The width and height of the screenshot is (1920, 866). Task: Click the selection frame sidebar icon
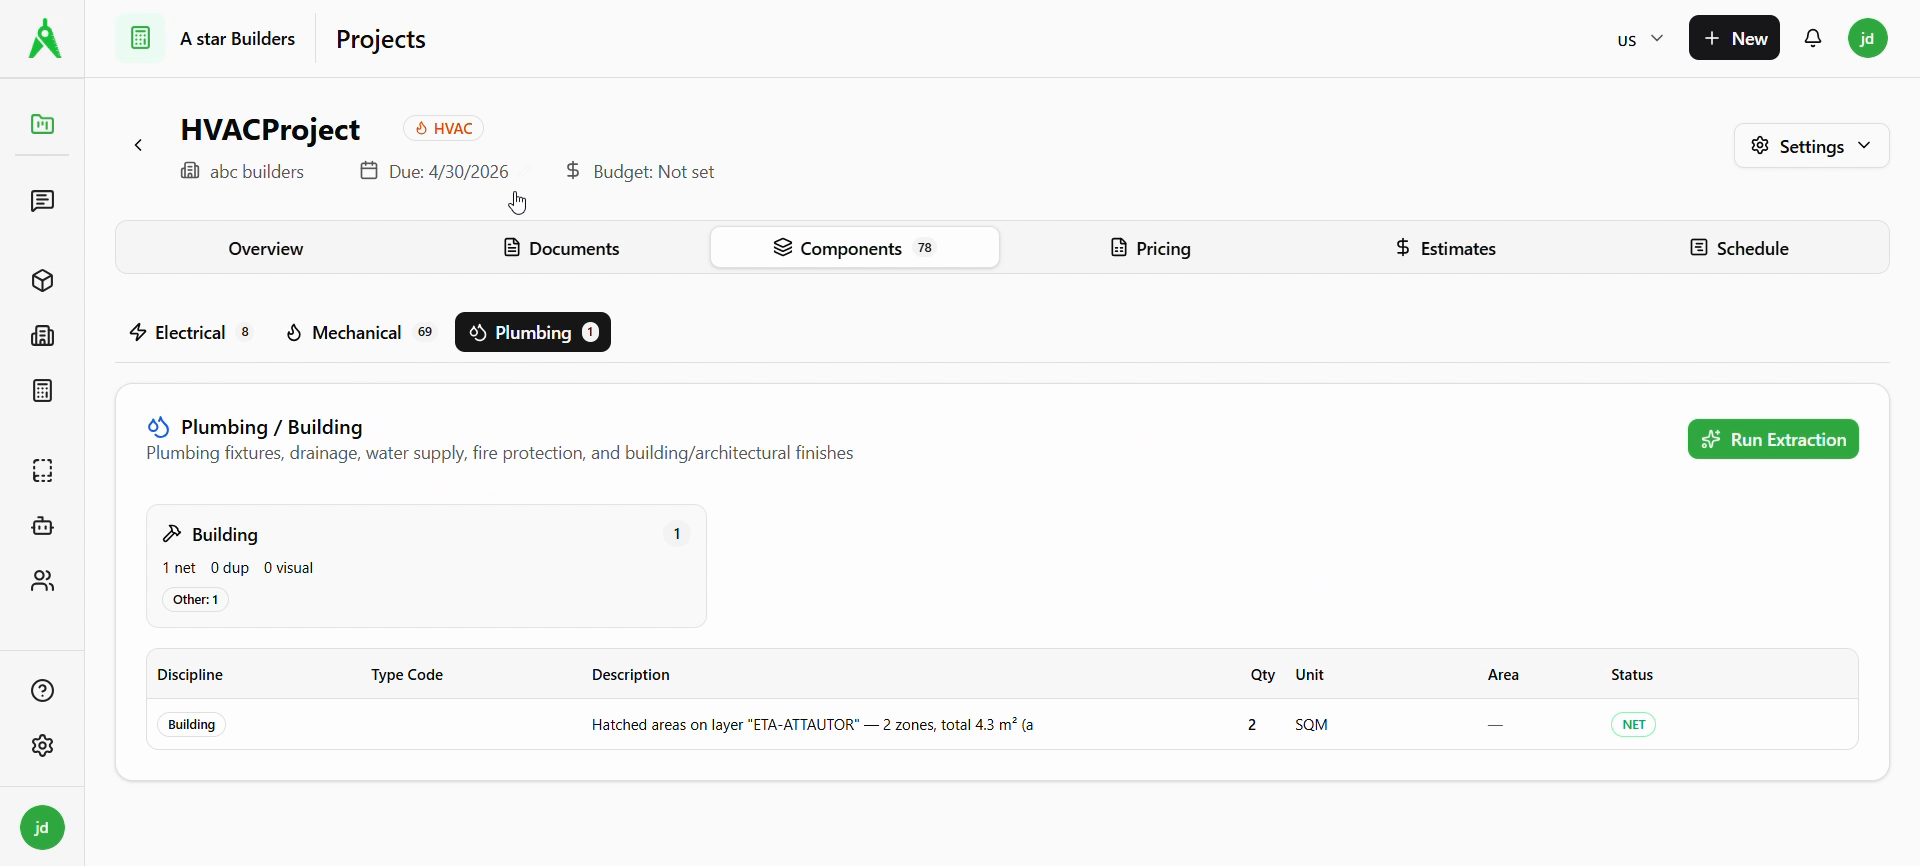(x=42, y=471)
